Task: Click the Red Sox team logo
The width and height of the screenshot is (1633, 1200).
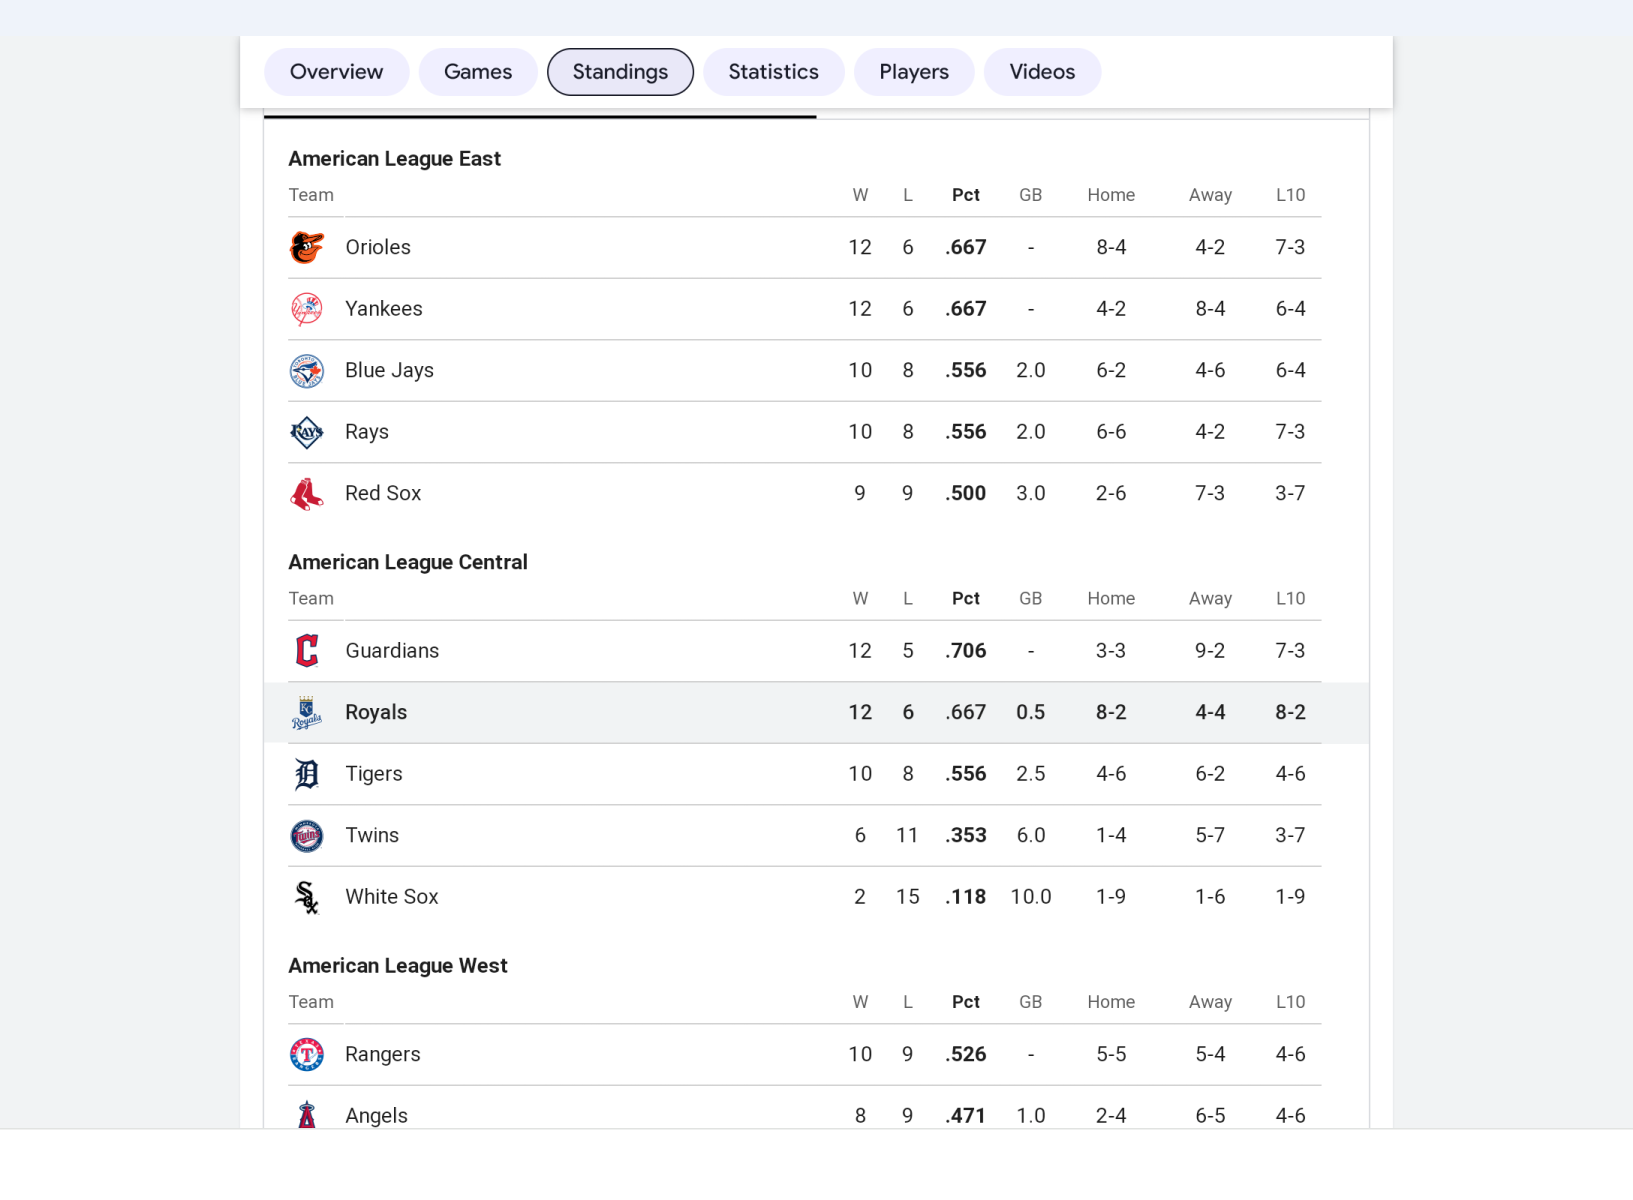Action: (x=307, y=494)
